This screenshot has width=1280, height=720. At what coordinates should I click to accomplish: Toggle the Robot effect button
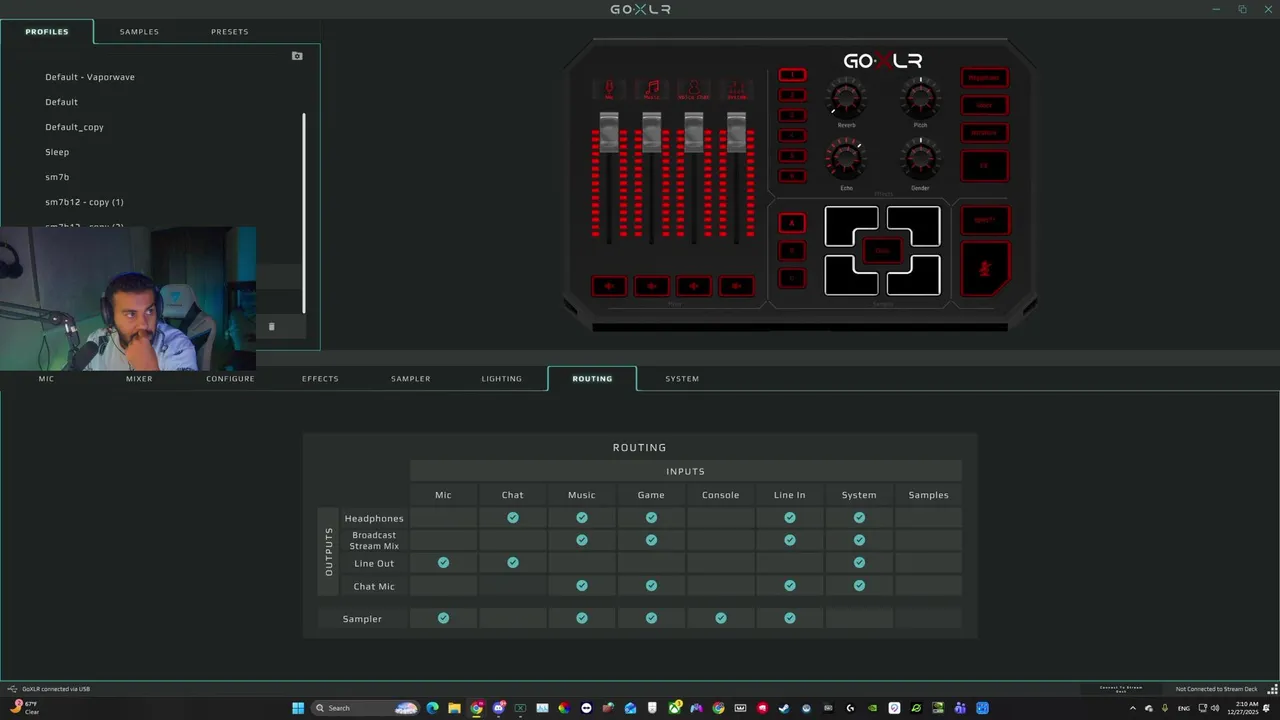point(985,105)
